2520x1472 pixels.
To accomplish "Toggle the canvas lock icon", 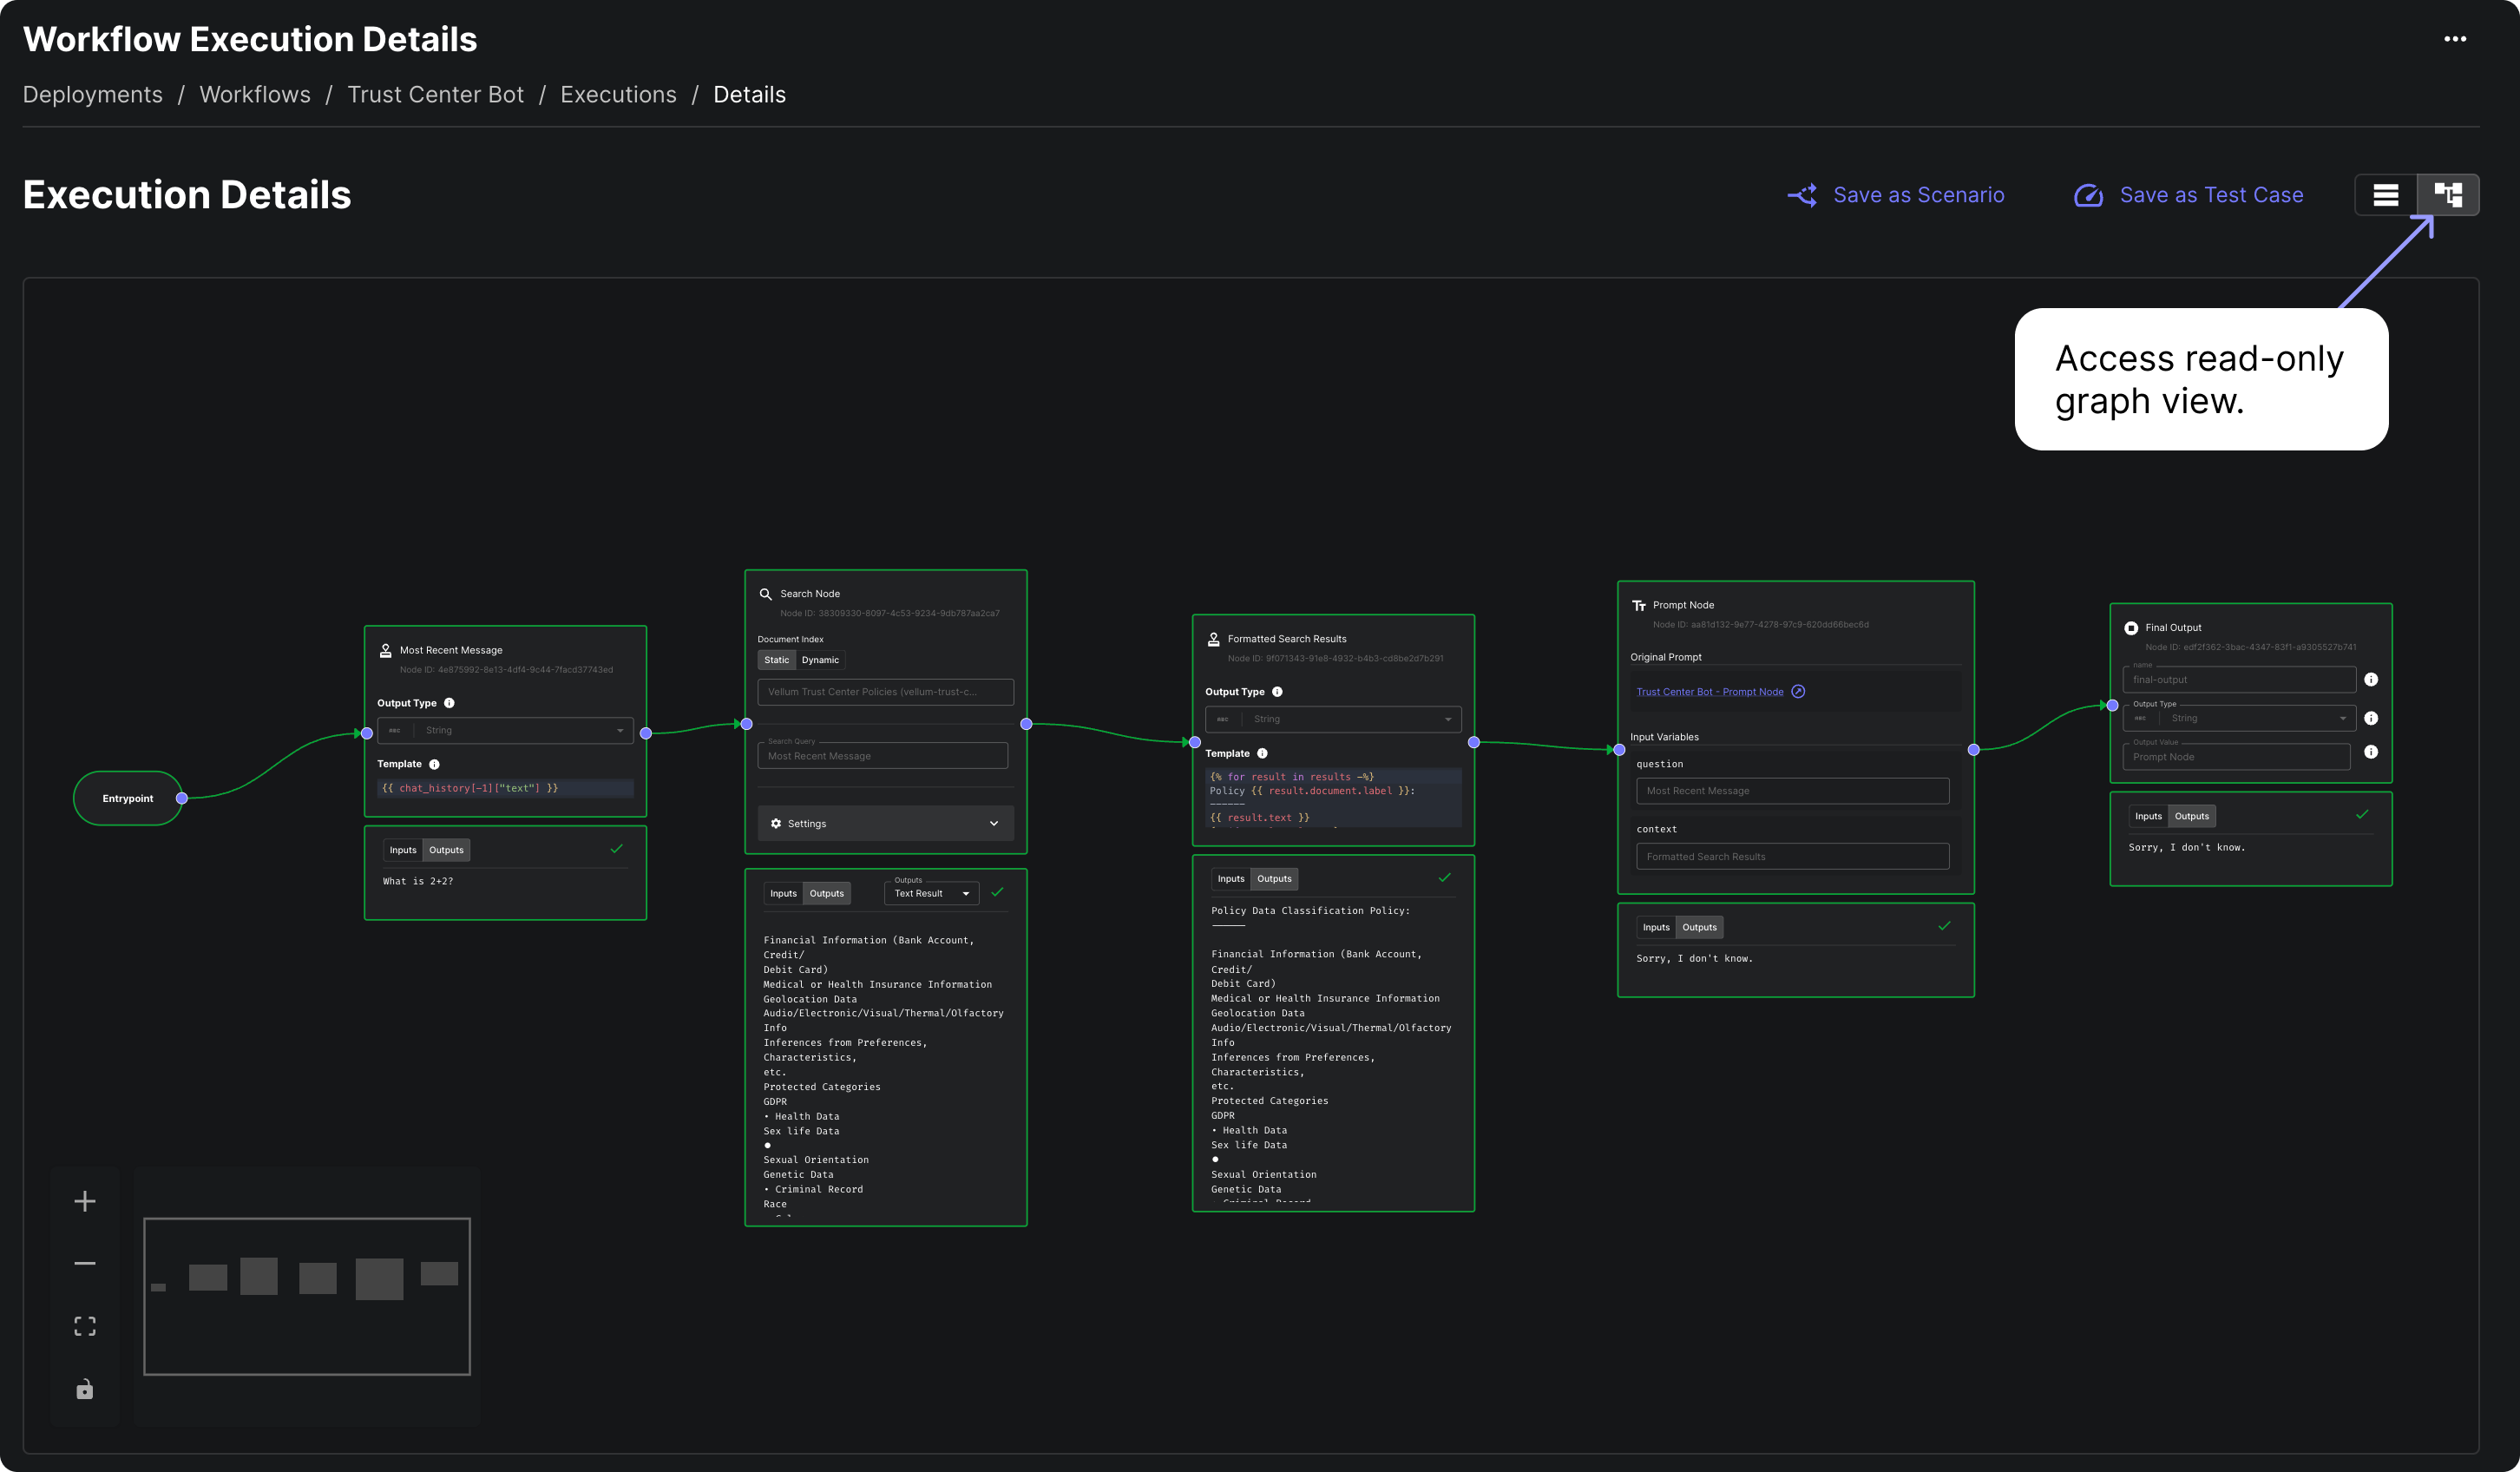I will tap(85, 1389).
